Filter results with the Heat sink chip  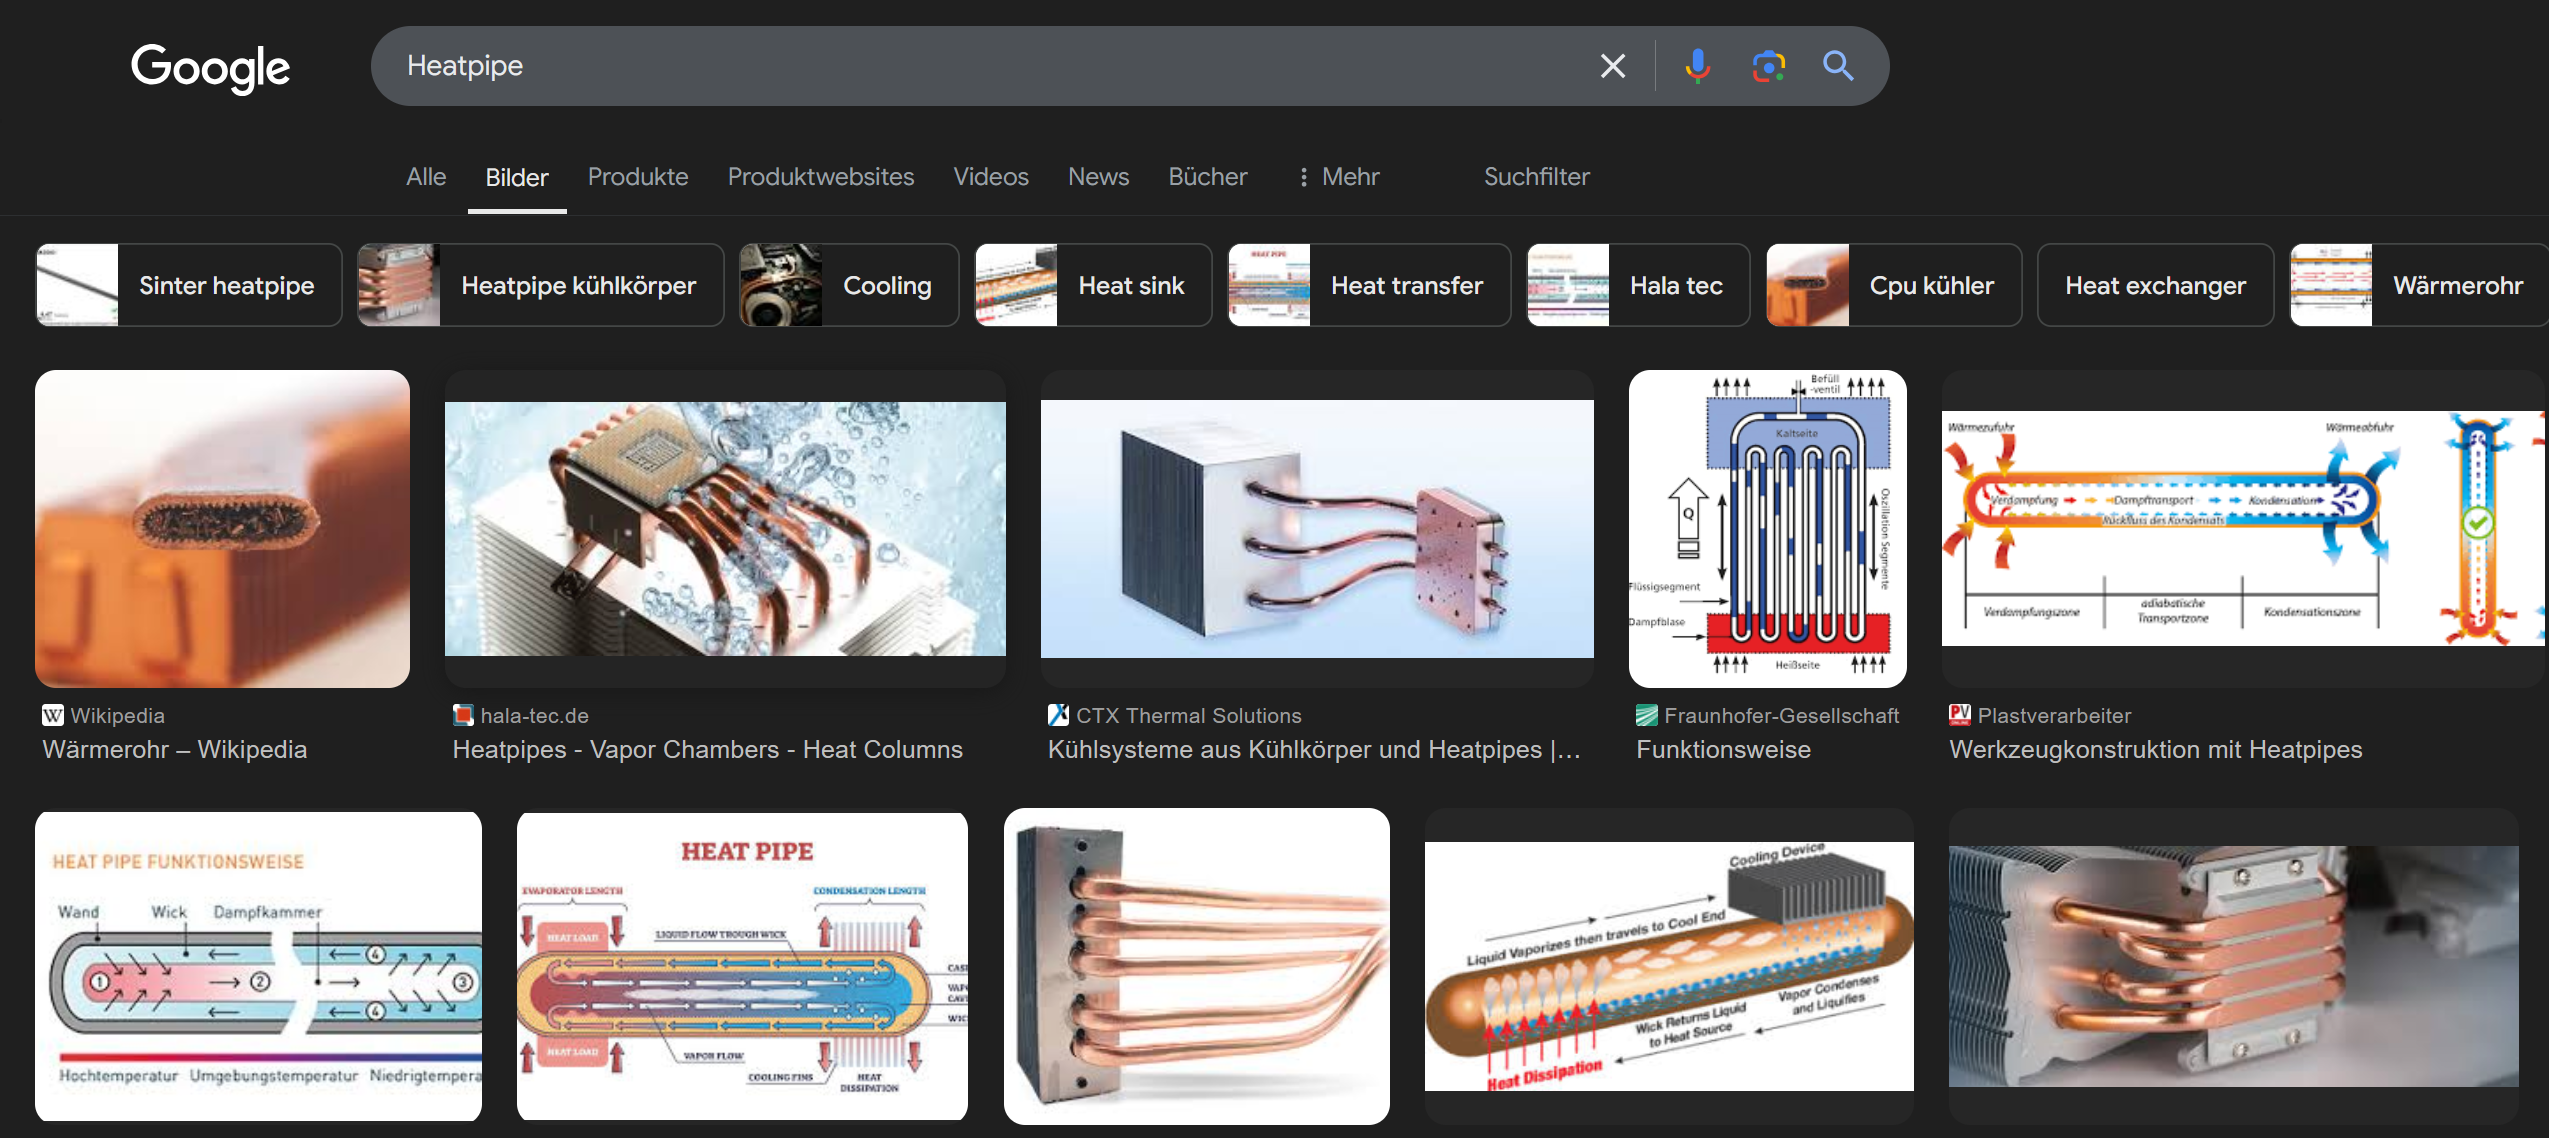pyautogui.click(x=1093, y=285)
